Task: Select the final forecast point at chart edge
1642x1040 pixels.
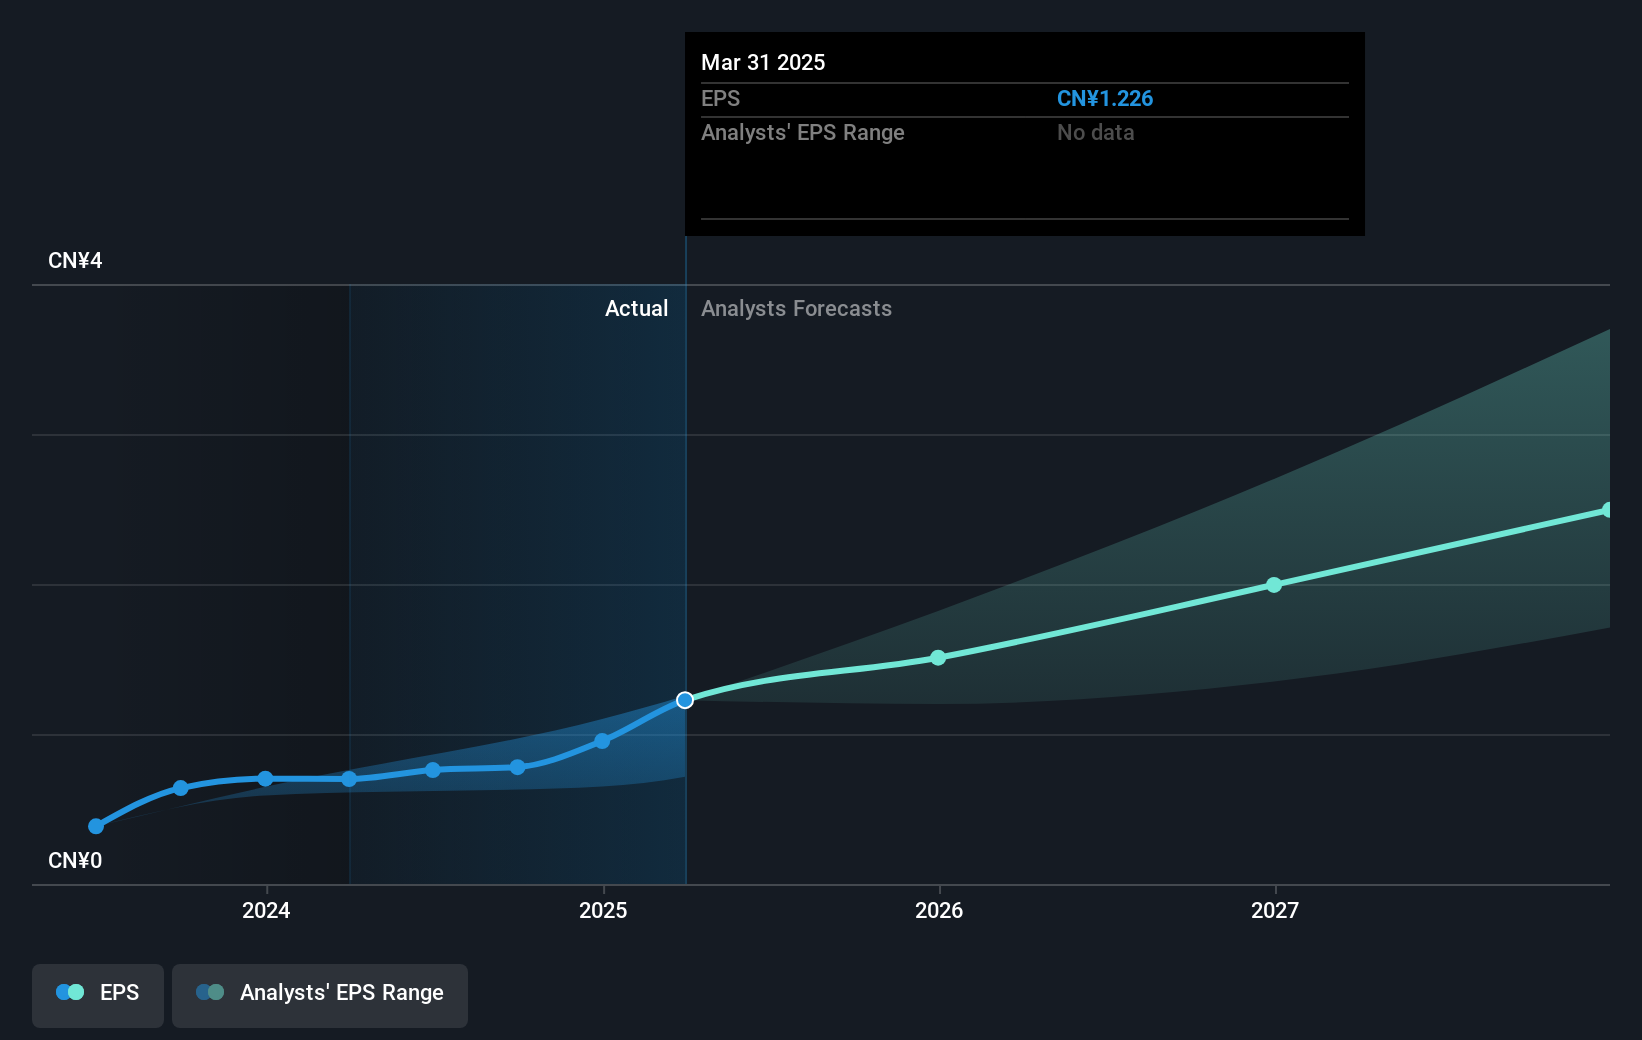Action: click(x=1606, y=510)
